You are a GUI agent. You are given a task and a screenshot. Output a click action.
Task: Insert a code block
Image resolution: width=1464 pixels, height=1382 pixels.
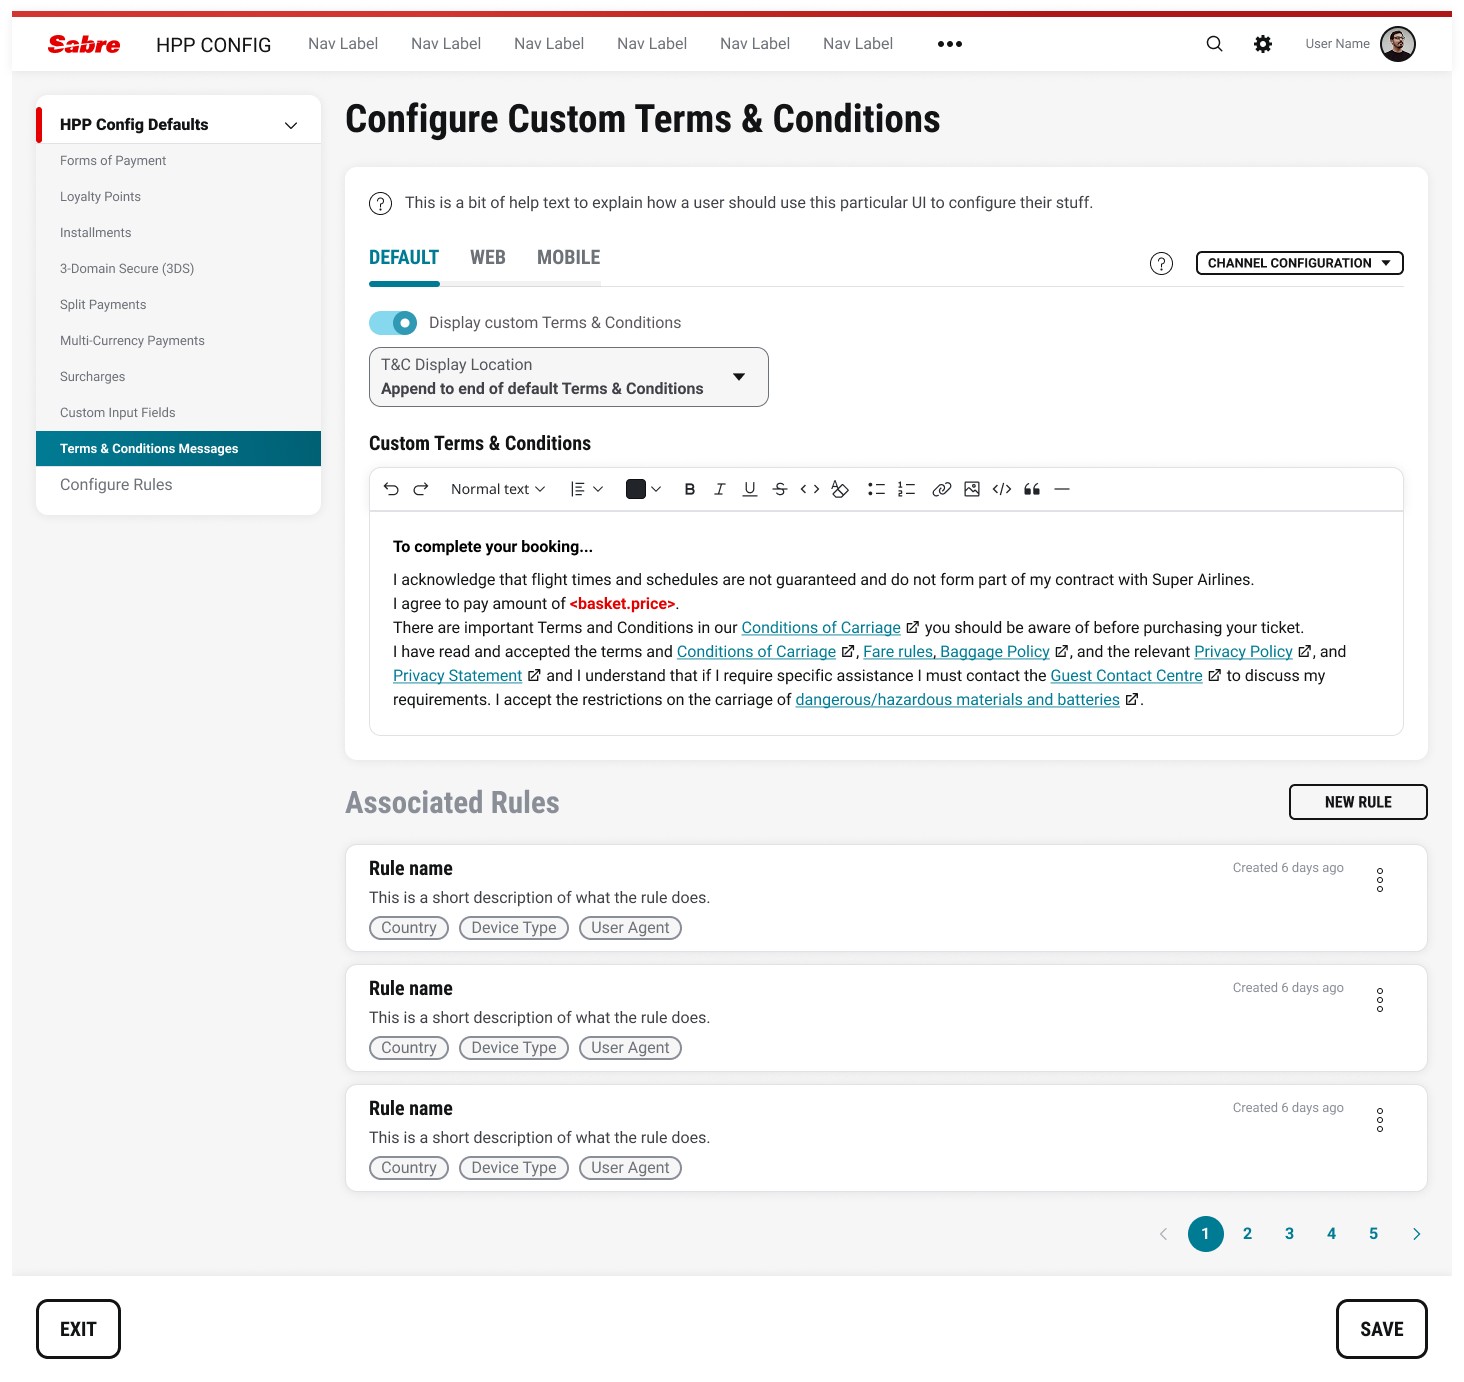pyautogui.click(x=1002, y=489)
